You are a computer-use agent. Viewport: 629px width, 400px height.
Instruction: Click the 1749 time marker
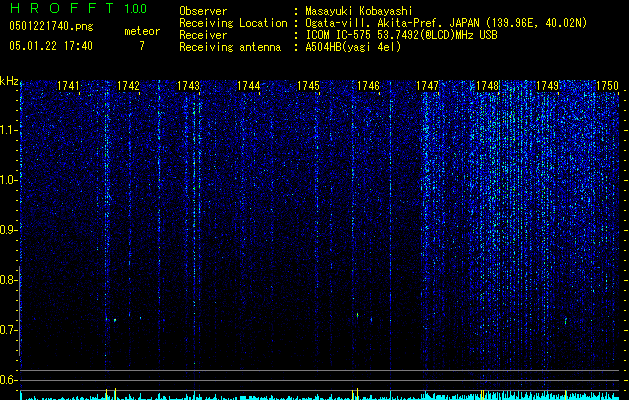pos(548,86)
